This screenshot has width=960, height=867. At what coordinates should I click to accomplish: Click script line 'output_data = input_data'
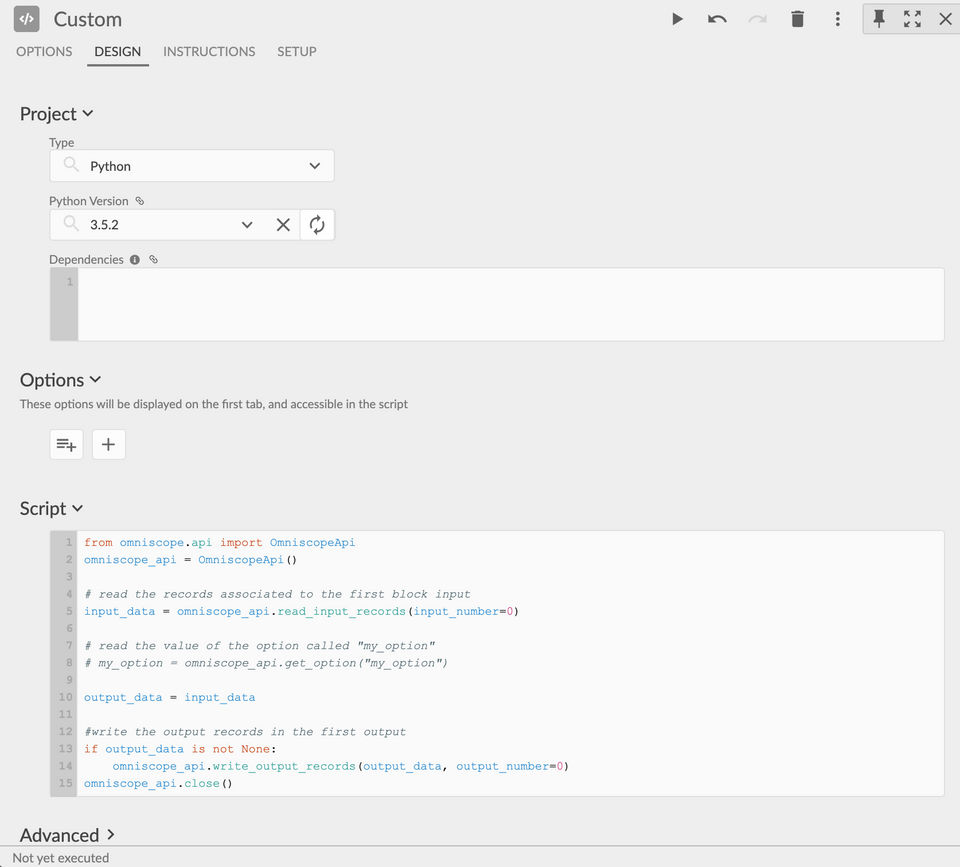(170, 697)
